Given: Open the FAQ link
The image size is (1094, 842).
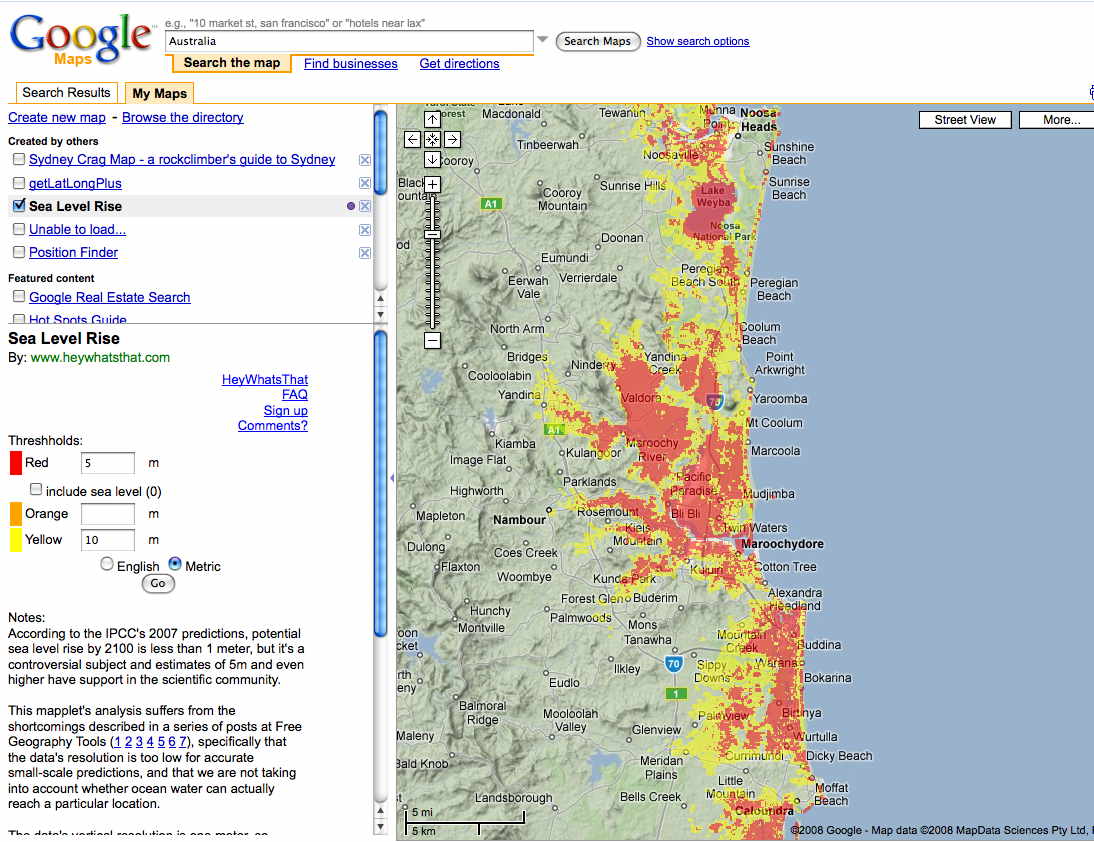Looking at the screenshot, I should 294,395.
